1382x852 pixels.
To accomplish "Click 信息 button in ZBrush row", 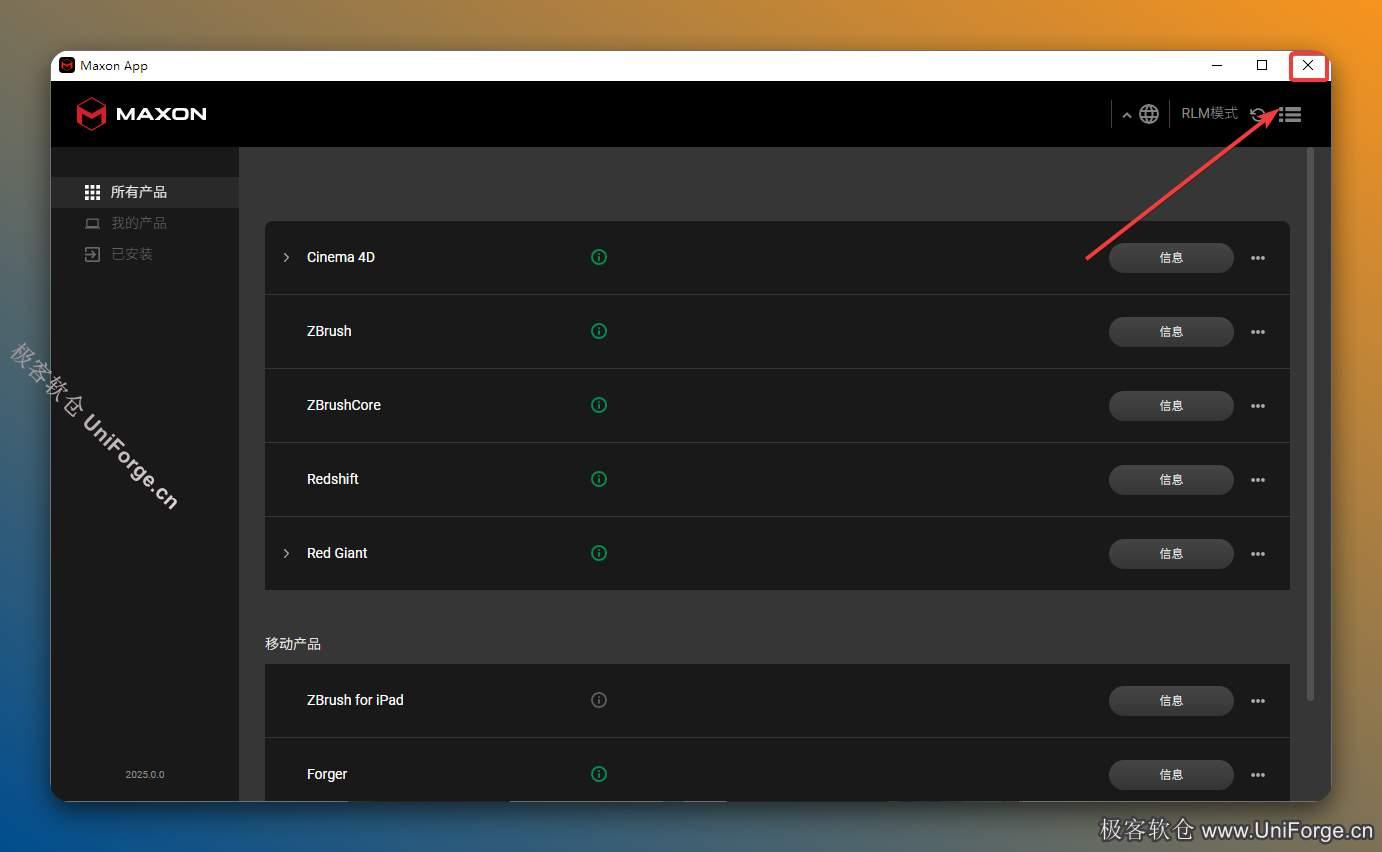I will [x=1171, y=332].
